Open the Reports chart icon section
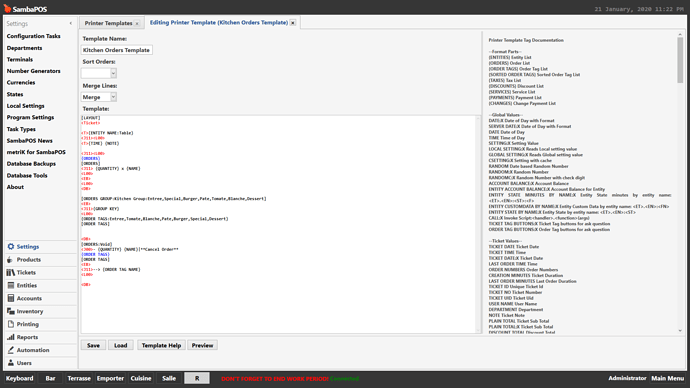 [x=11, y=337]
